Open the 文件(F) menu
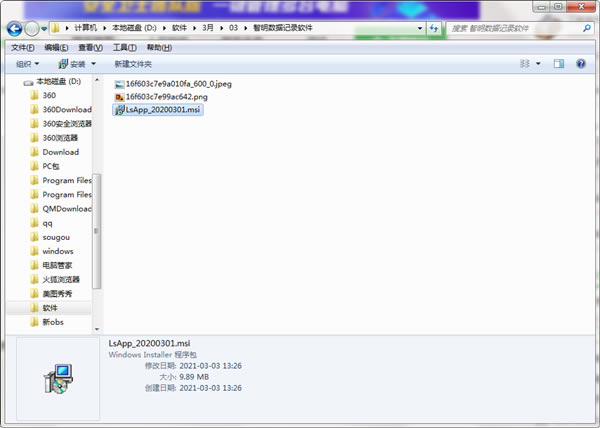The image size is (600, 428). [x=24, y=47]
